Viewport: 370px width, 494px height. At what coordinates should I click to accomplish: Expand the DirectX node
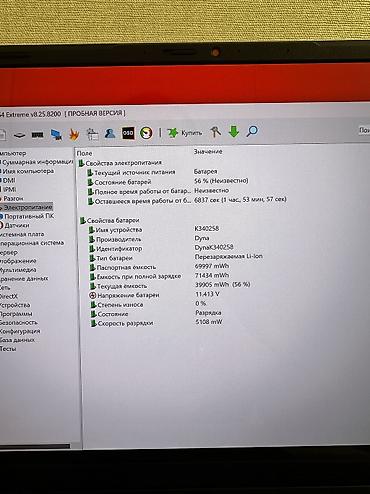coord(9,296)
